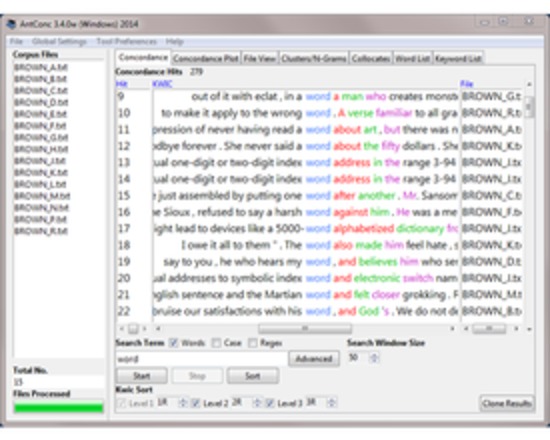Select BROWN_E.txt in Corpus Files
Screen dimensions: 550x440
click(40, 114)
